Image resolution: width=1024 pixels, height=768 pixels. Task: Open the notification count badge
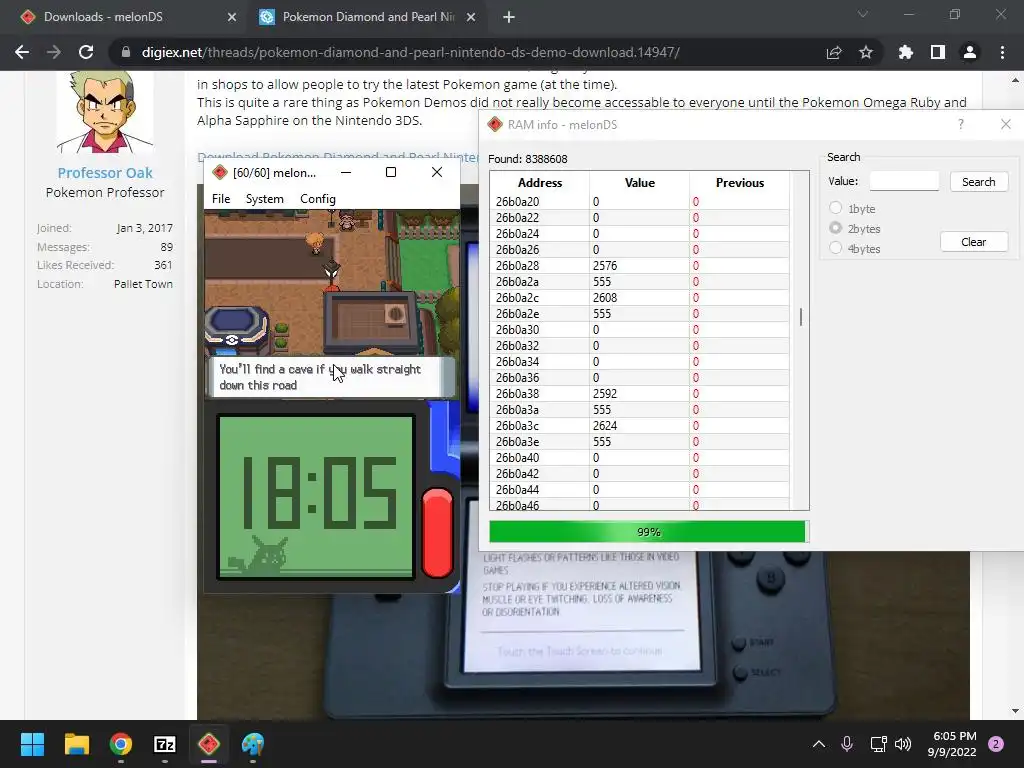pyautogui.click(x=996, y=744)
